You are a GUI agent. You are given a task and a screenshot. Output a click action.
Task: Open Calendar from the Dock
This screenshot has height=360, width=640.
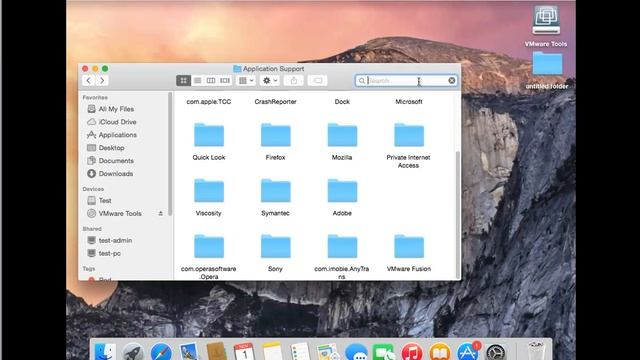click(244, 351)
